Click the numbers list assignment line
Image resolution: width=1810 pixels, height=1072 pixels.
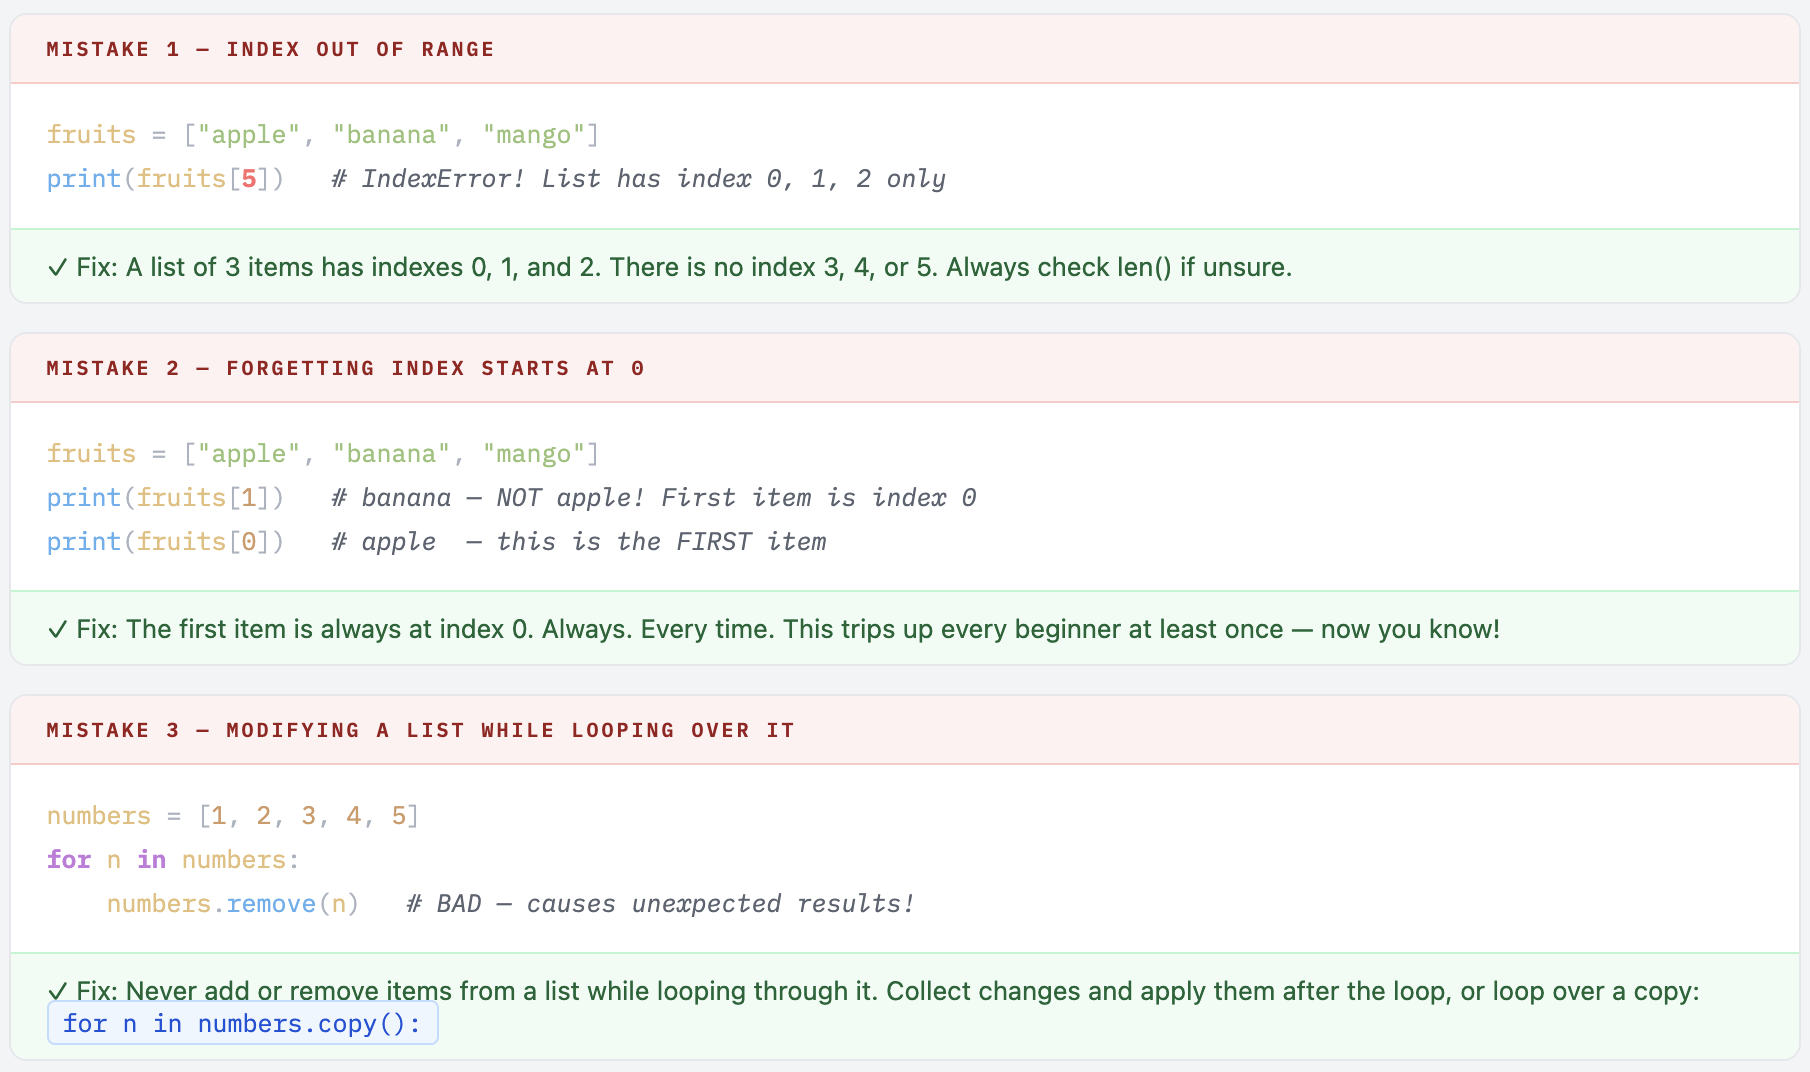(232, 816)
